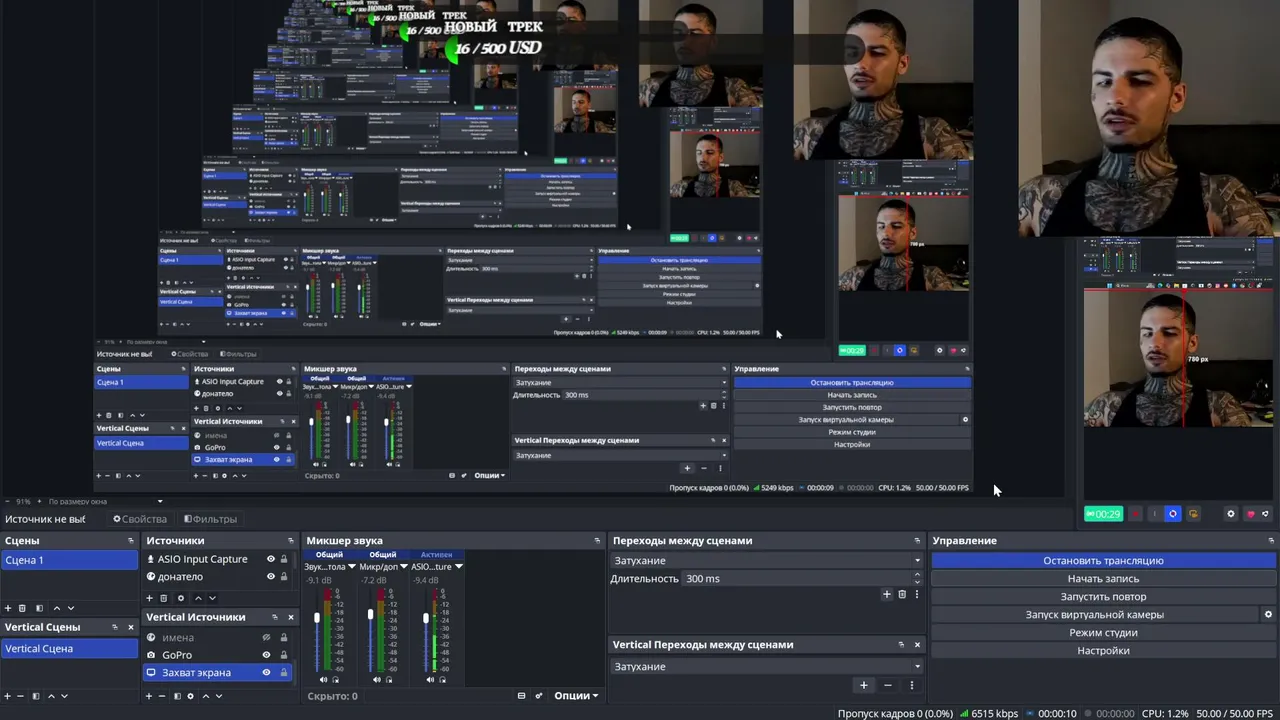The width and height of the screenshot is (1280, 720).
Task: Open scene filters in Сцены dock
Action: tap(39, 608)
